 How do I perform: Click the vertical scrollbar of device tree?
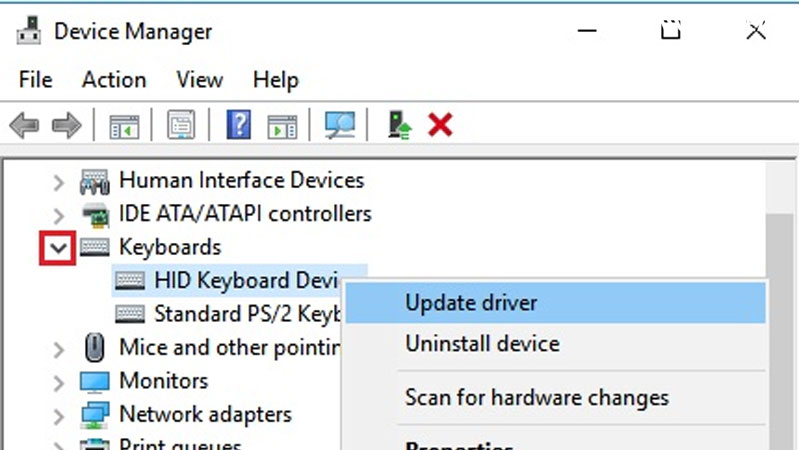coord(781,300)
